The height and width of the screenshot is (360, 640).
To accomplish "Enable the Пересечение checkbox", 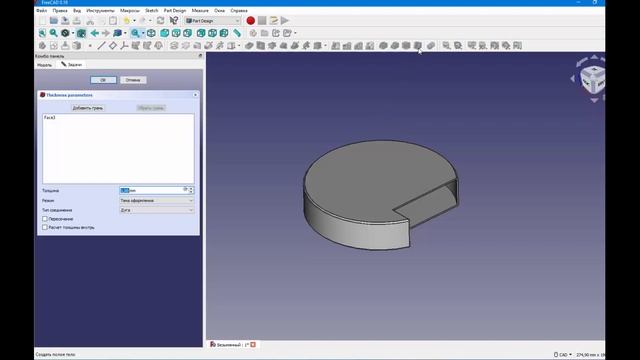I will coord(45,219).
